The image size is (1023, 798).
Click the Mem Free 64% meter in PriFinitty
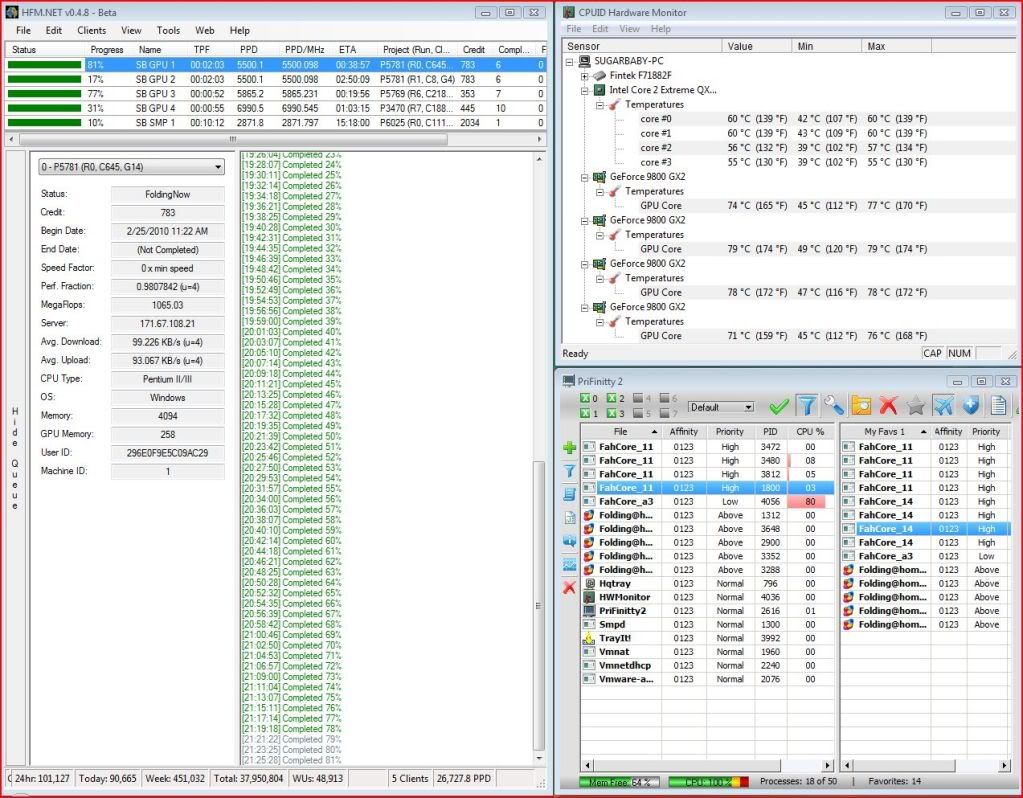pos(618,782)
